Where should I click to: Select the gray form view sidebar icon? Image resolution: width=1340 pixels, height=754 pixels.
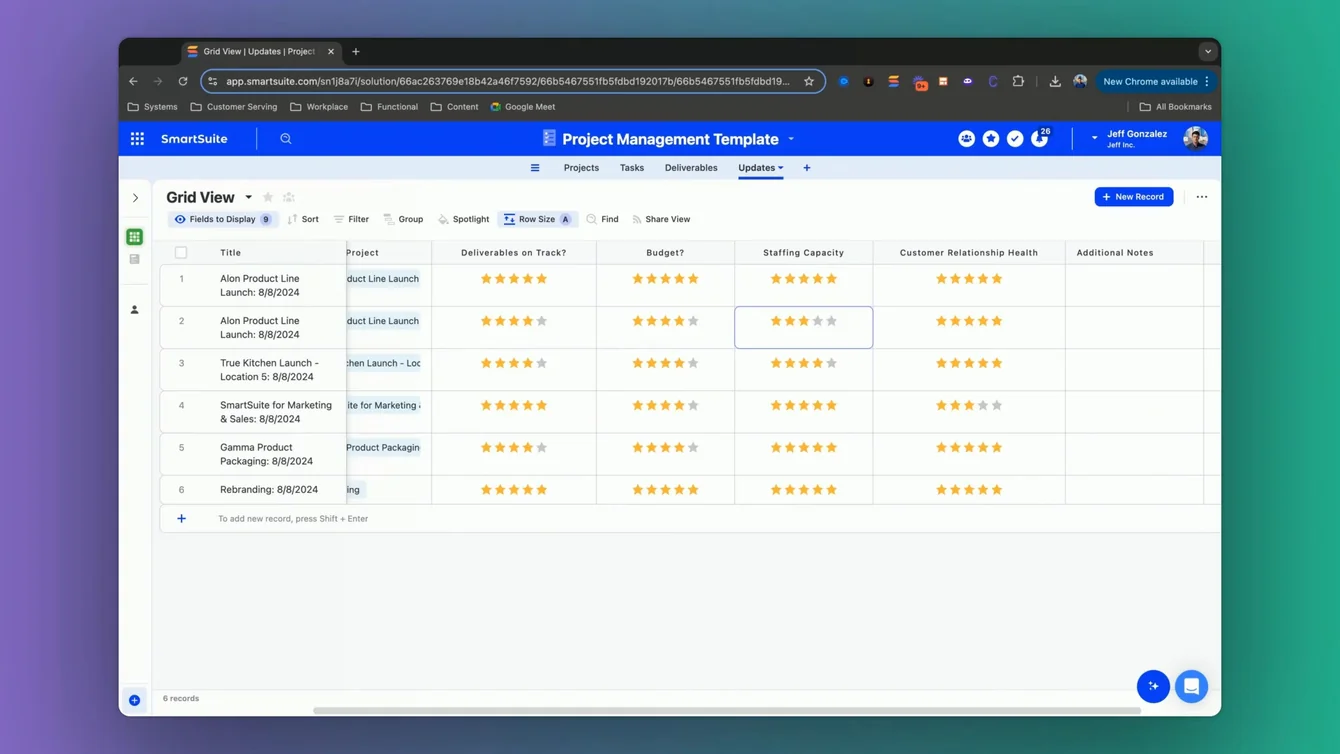coord(135,259)
